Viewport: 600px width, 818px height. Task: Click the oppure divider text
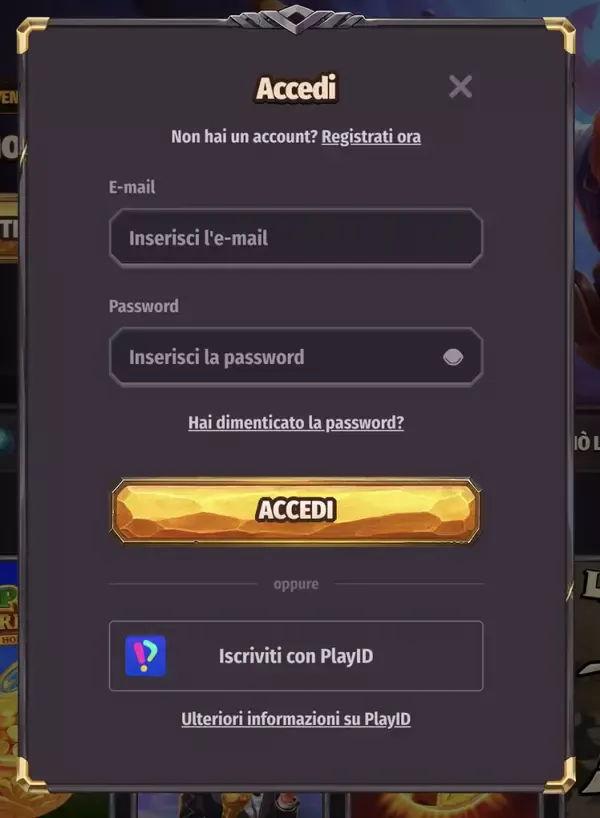click(x=296, y=584)
